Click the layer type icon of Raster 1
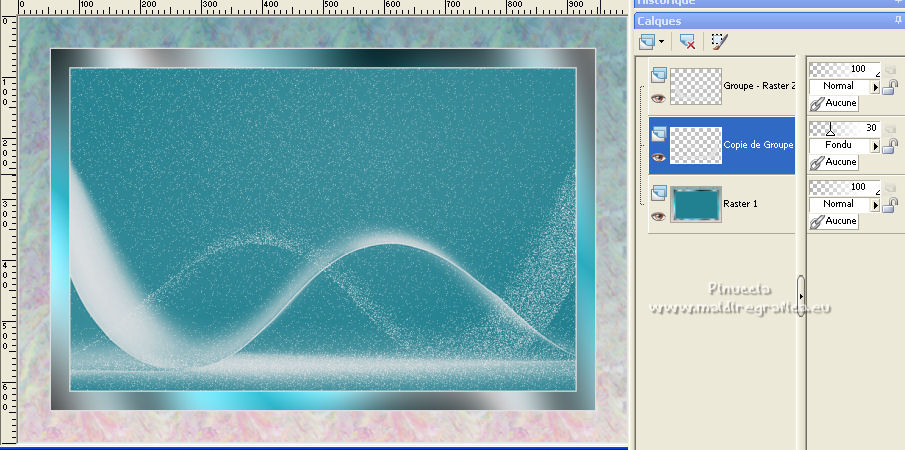905x450 pixels. coord(659,193)
